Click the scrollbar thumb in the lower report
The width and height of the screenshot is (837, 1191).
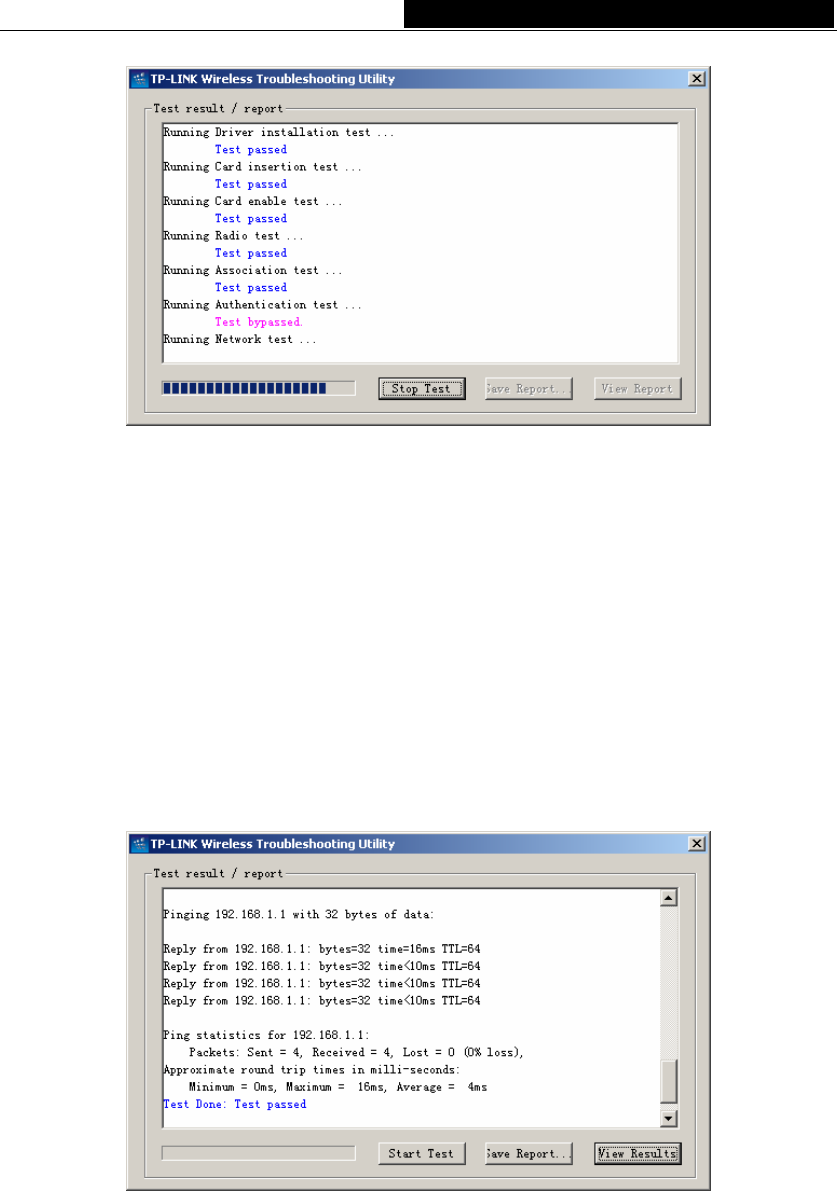[668, 1081]
